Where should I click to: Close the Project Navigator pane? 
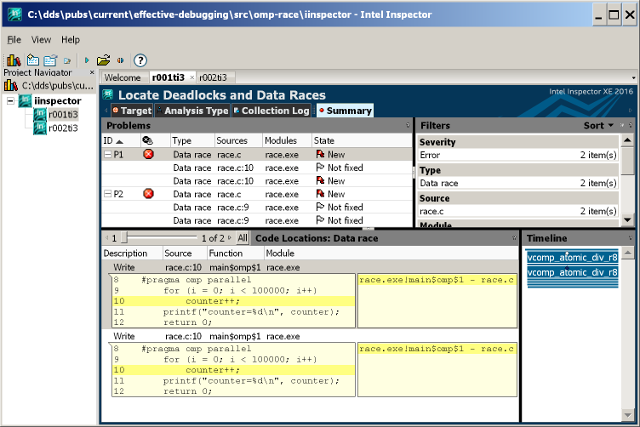(92, 72)
